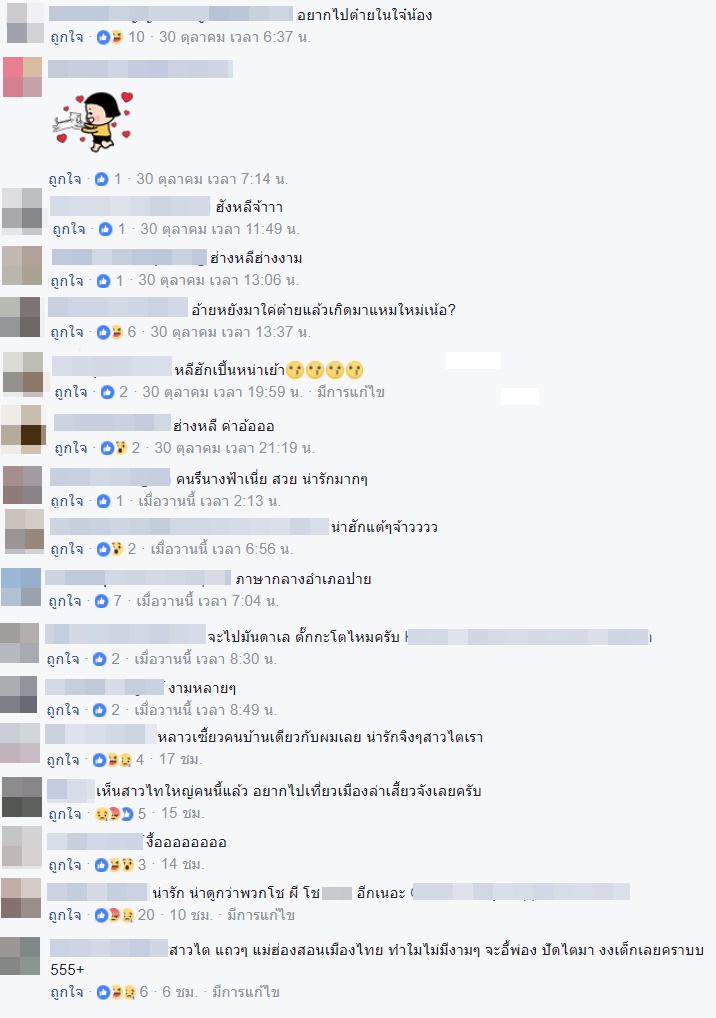Open profile picture of งามหลายๆ commenter
The height and width of the screenshot is (1018, 716).
click(x=19, y=694)
